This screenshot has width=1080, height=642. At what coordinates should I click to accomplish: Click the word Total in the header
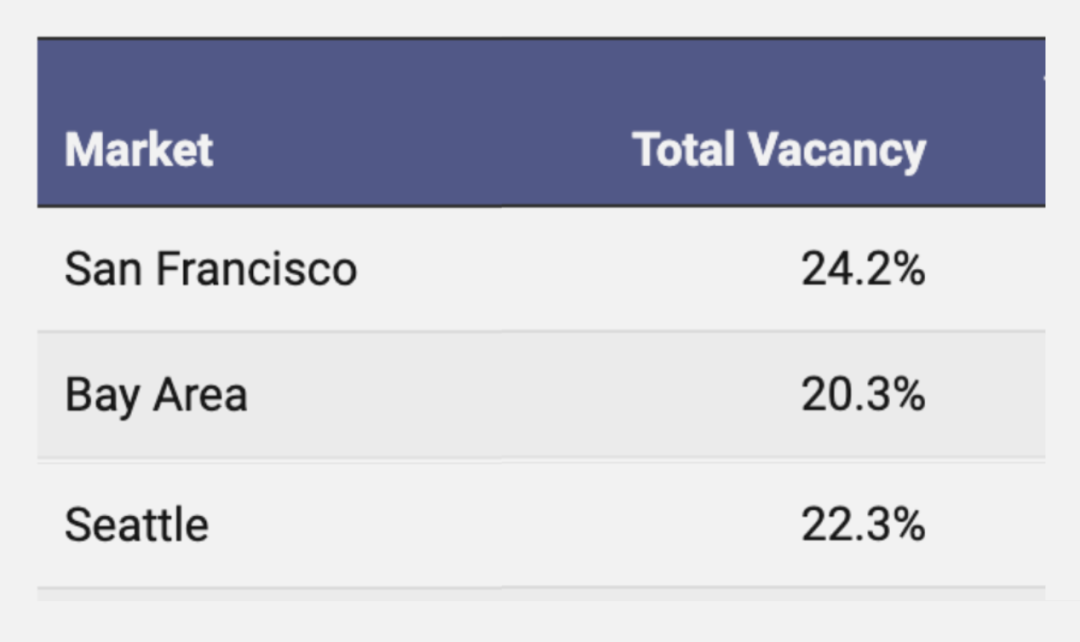pyautogui.click(x=684, y=149)
